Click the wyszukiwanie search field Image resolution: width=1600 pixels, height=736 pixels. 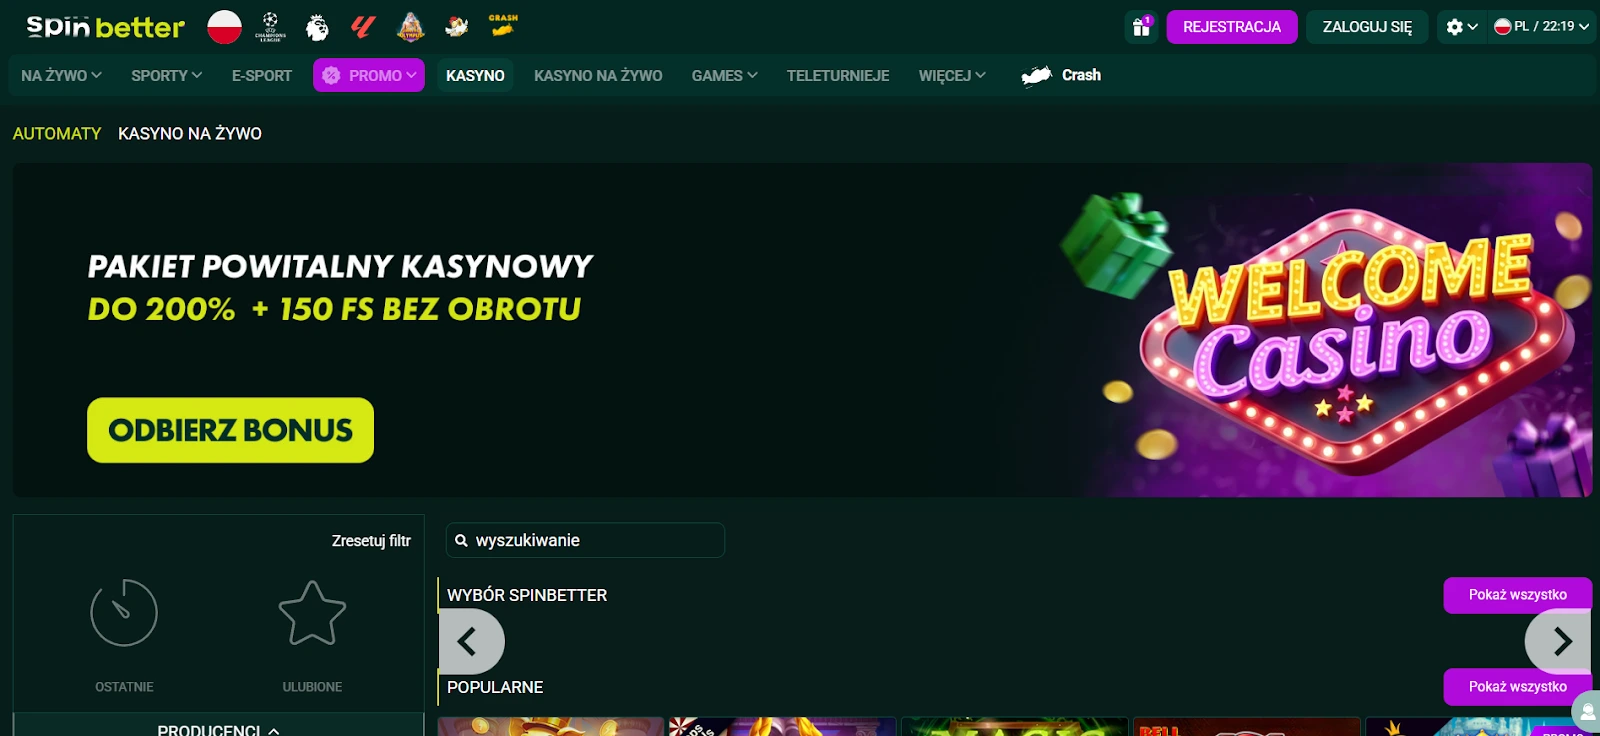[585, 540]
